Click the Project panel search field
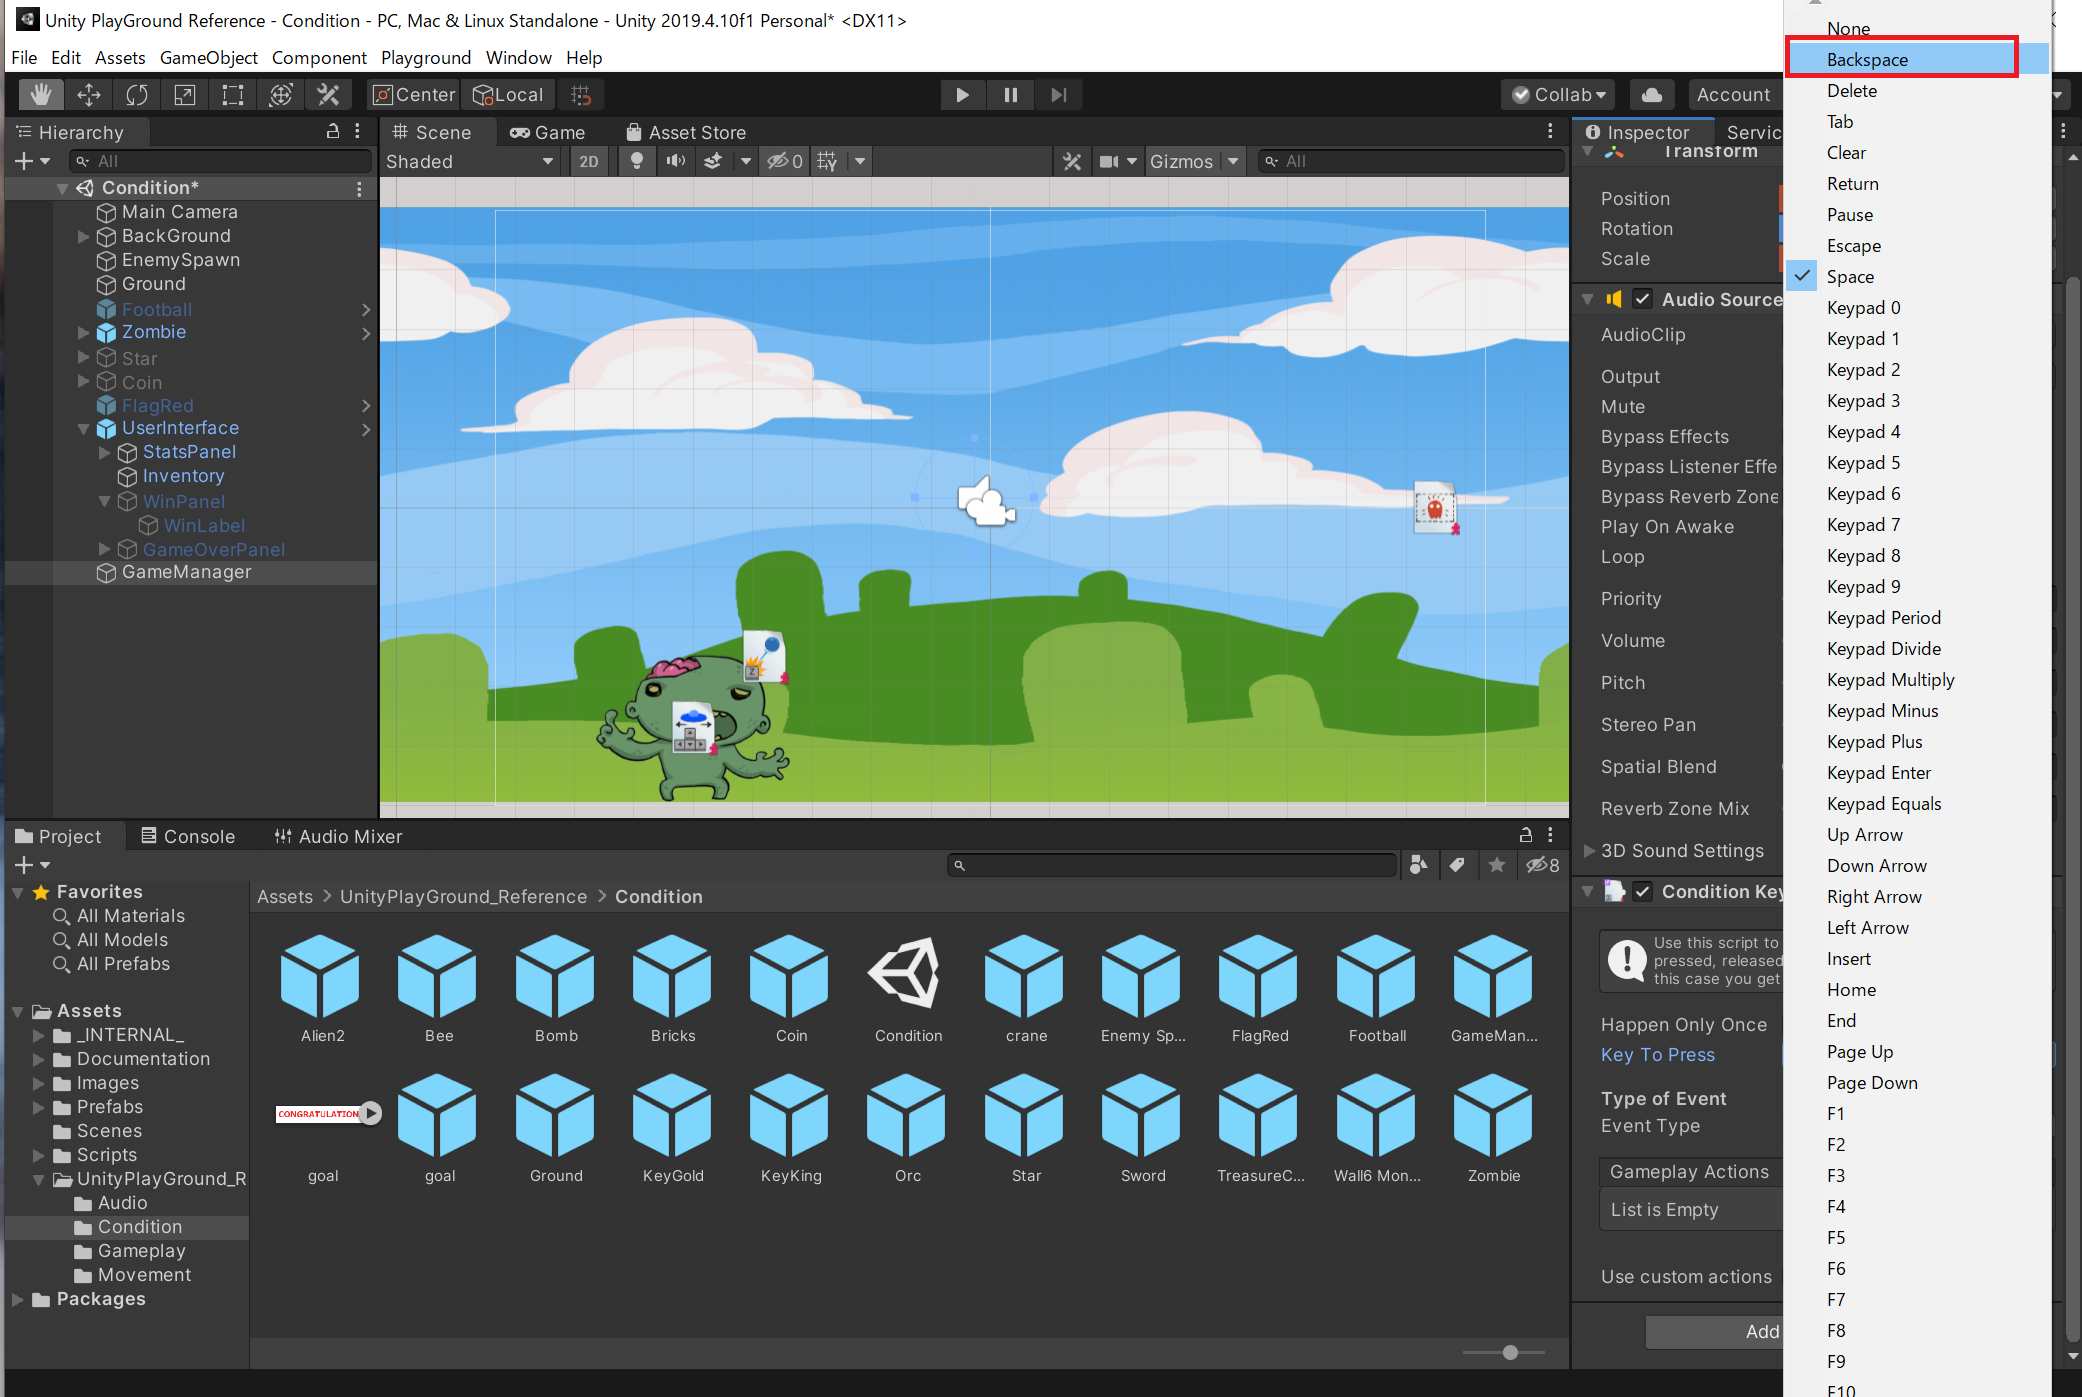The image size is (2082, 1397). pyautogui.click(x=1170, y=865)
